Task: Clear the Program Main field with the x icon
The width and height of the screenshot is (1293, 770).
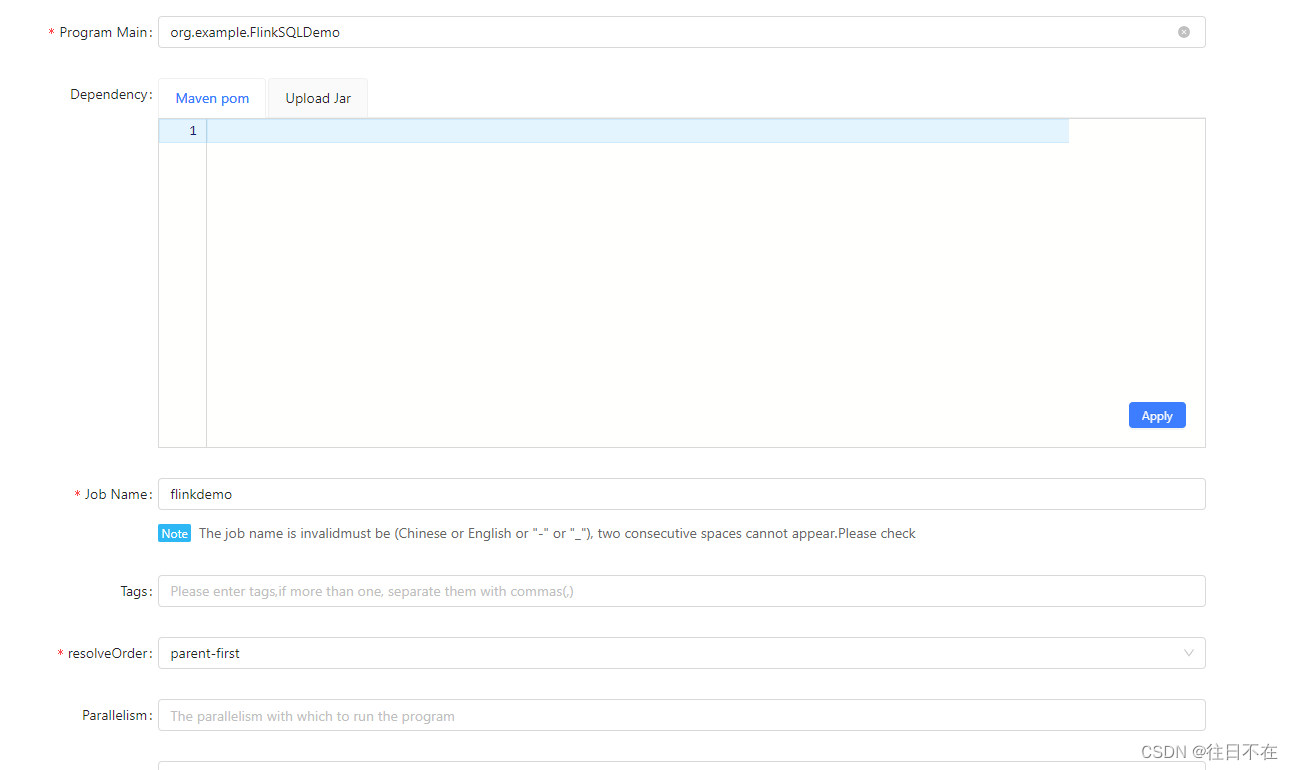Action: point(1184,32)
